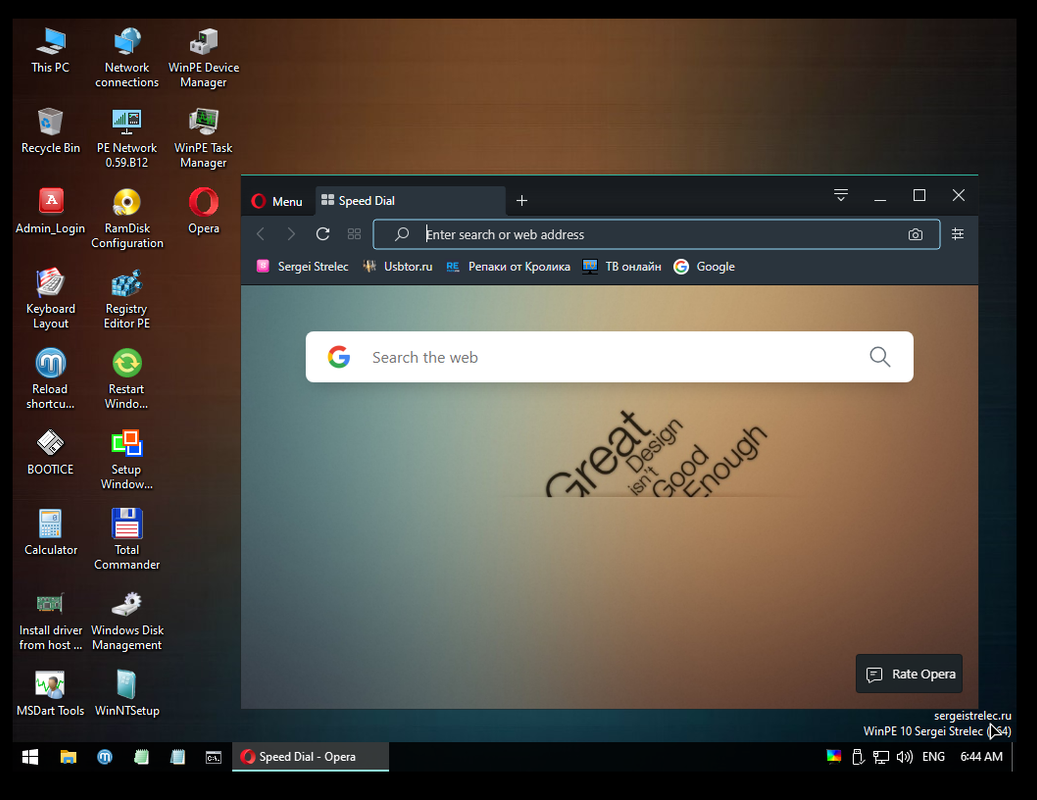Launch Total Commander desktop shortcut
The image size is (1037, 800).
(x=127, y=540)
